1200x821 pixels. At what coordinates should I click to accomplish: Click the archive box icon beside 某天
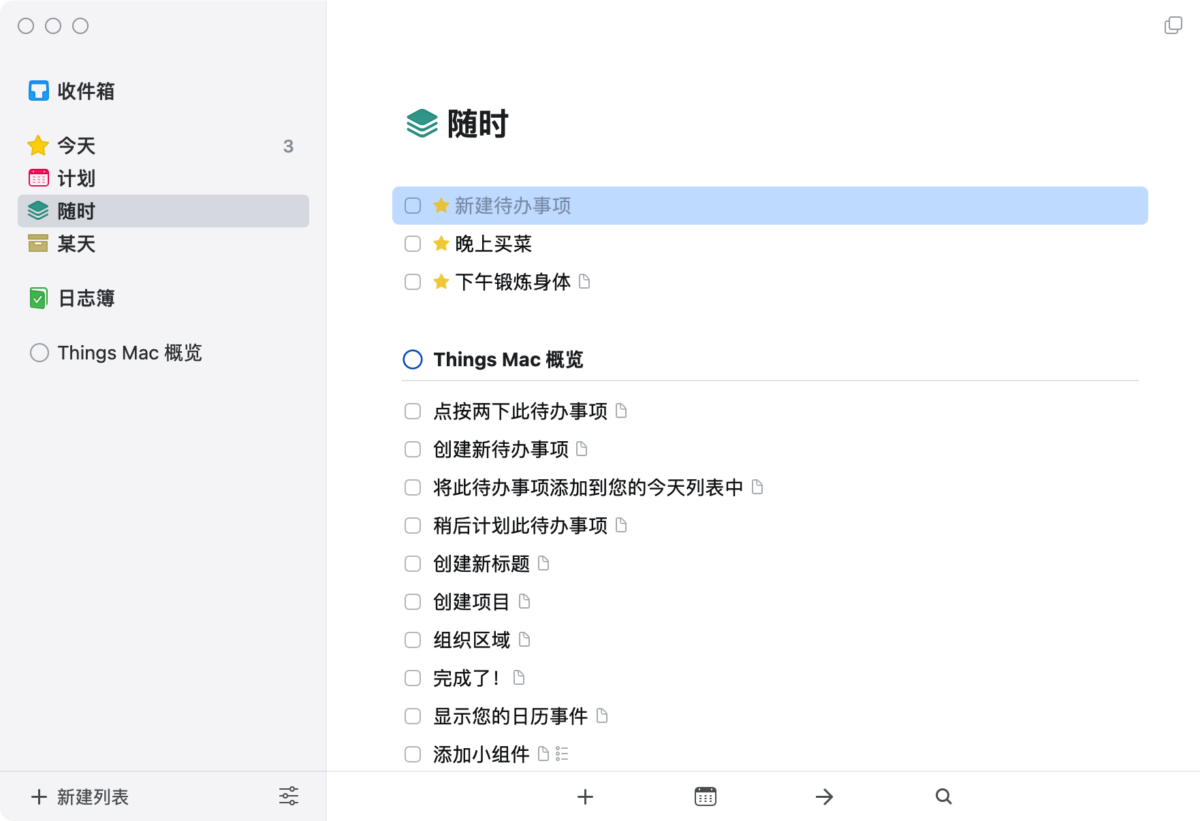click(x=38, y=244)
